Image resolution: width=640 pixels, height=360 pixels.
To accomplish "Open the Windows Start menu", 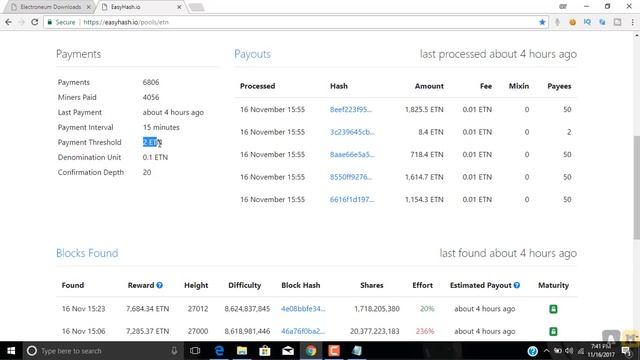I will click(11, 351).
